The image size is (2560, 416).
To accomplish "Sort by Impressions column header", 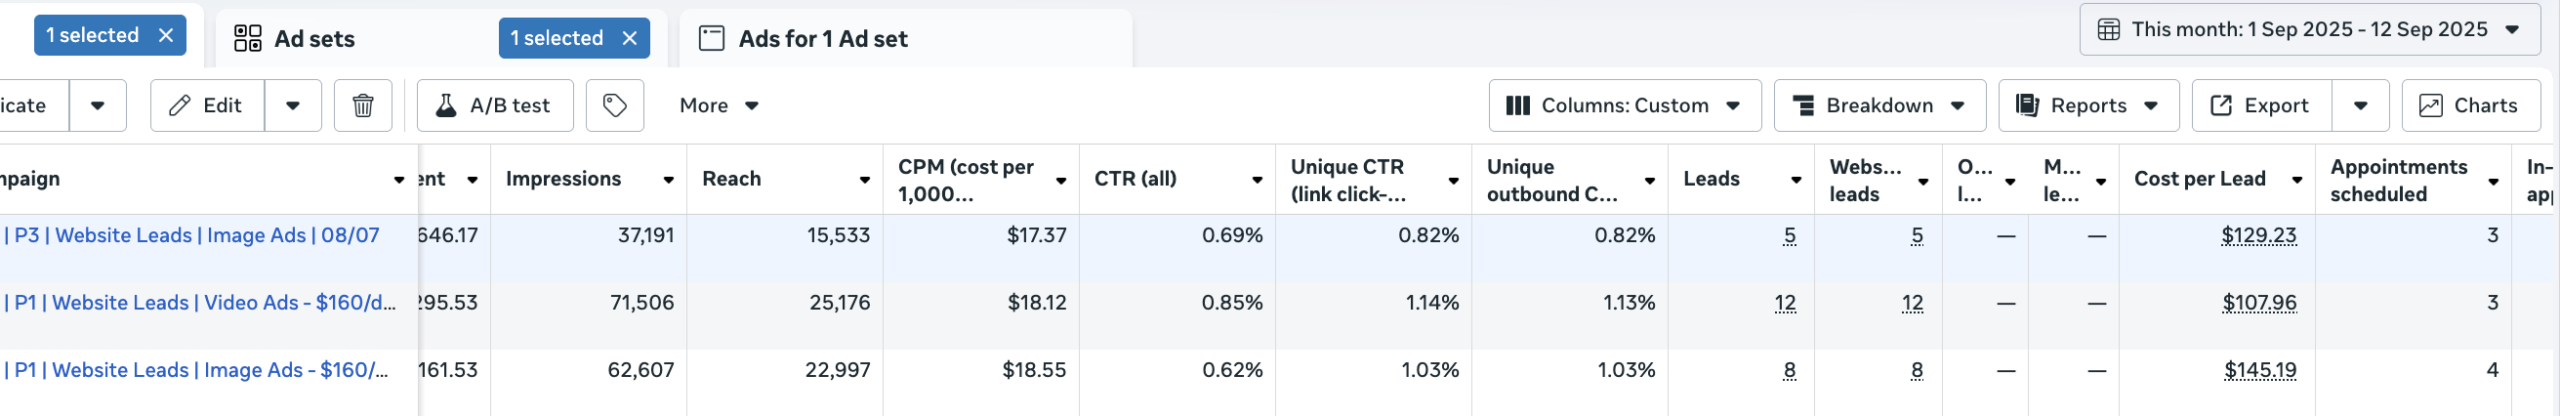I will [563, 179].
